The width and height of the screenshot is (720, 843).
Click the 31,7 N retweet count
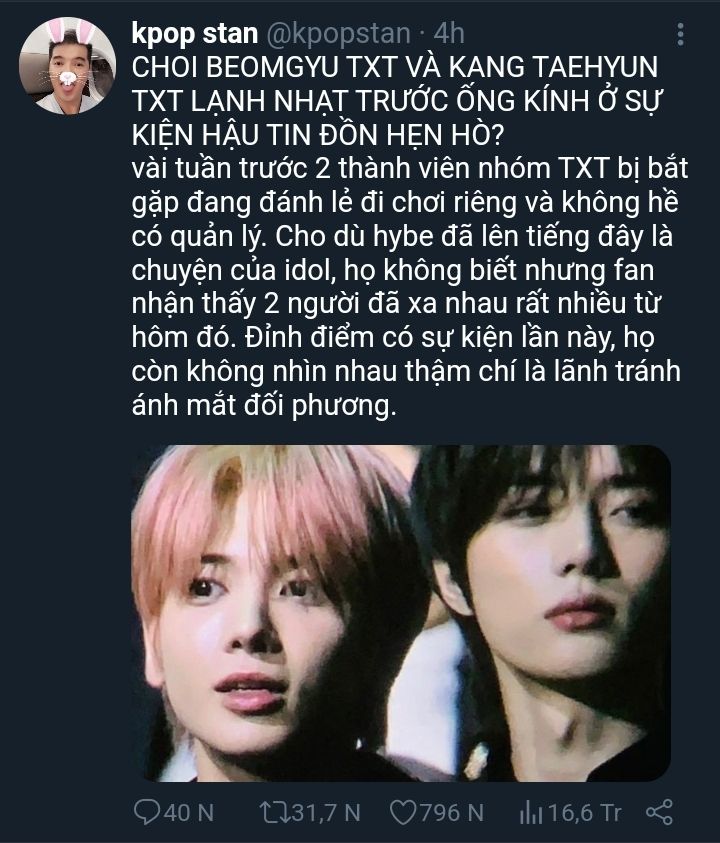(326, 812)
